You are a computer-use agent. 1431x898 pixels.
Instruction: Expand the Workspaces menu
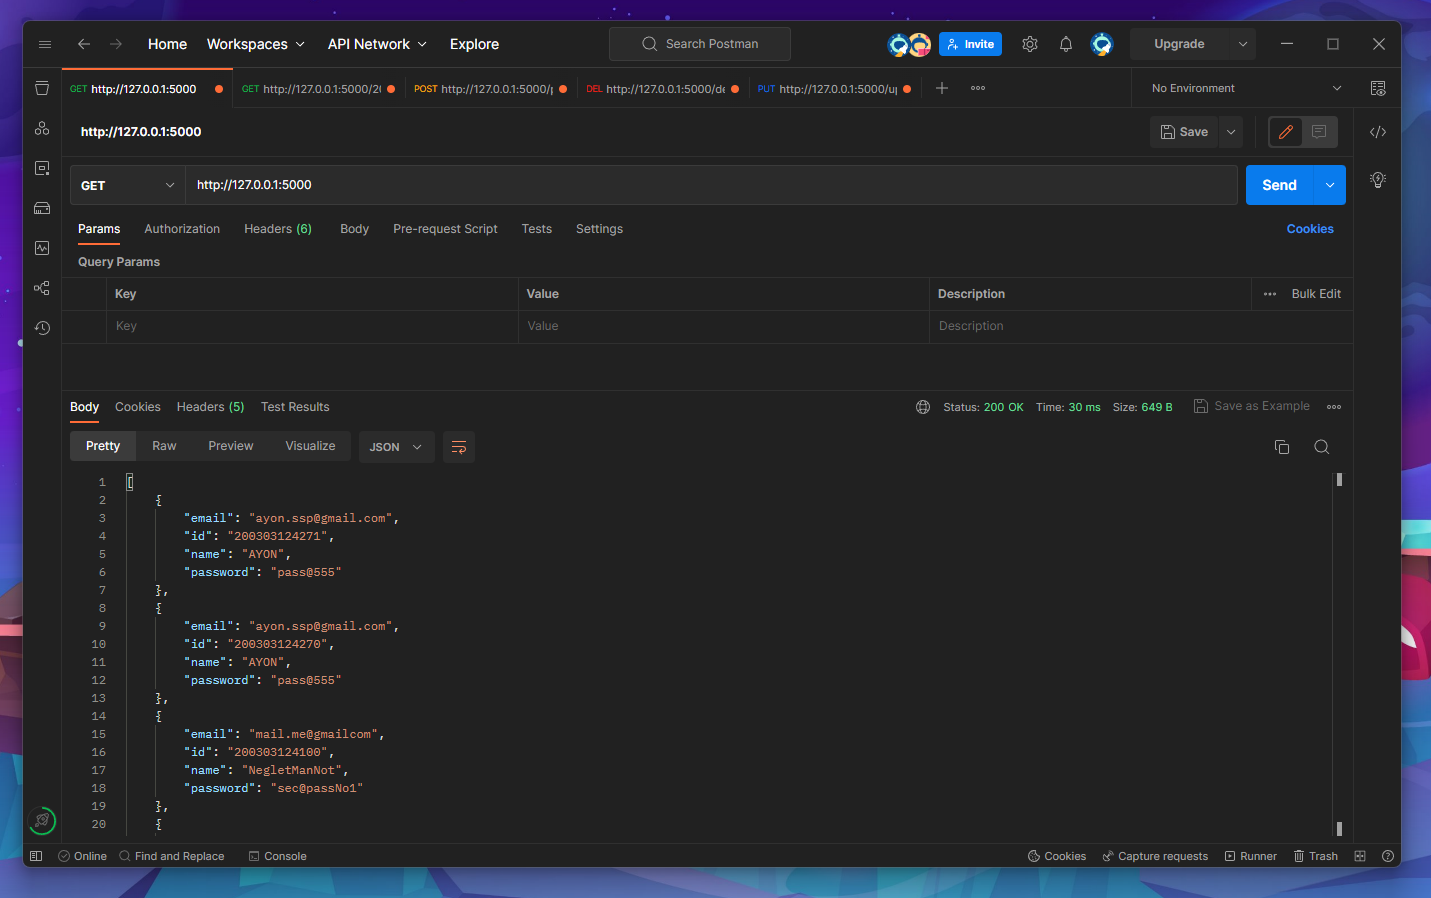click(x=256, y=44)
